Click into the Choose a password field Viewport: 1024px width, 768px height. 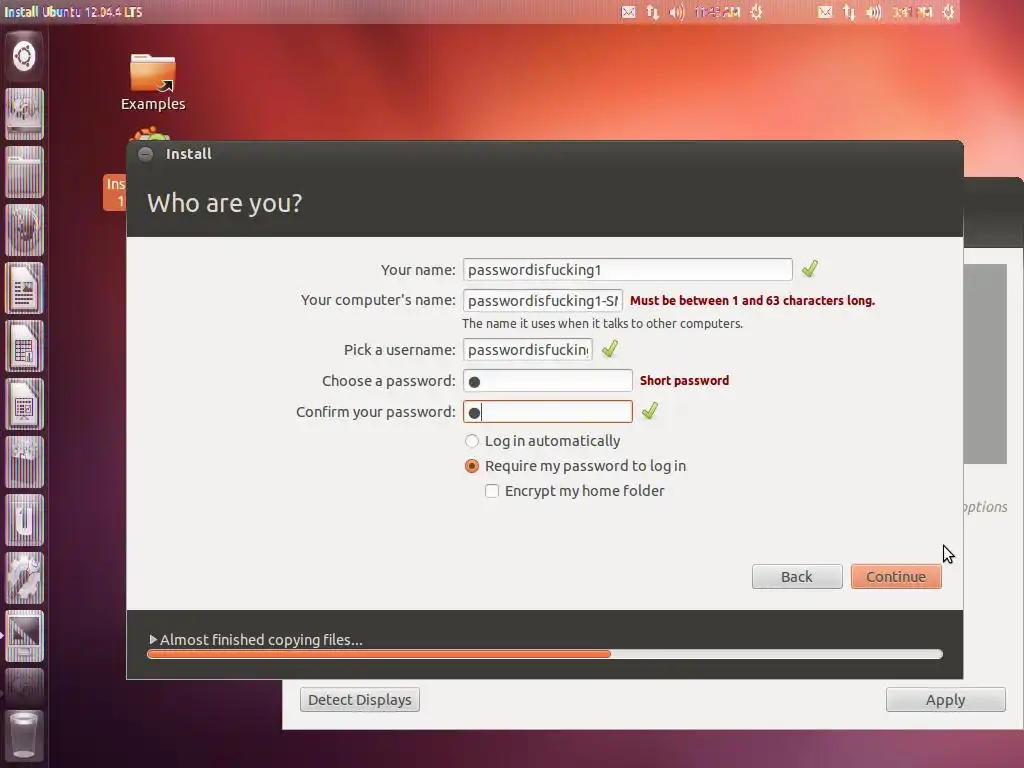point(547,381)
